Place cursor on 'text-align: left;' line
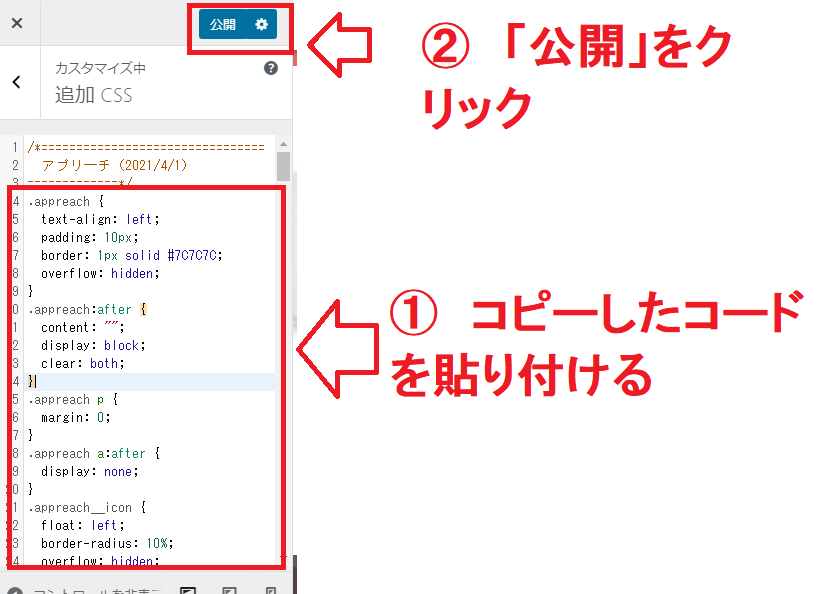 pyautogui.click(x=100, y=219)
